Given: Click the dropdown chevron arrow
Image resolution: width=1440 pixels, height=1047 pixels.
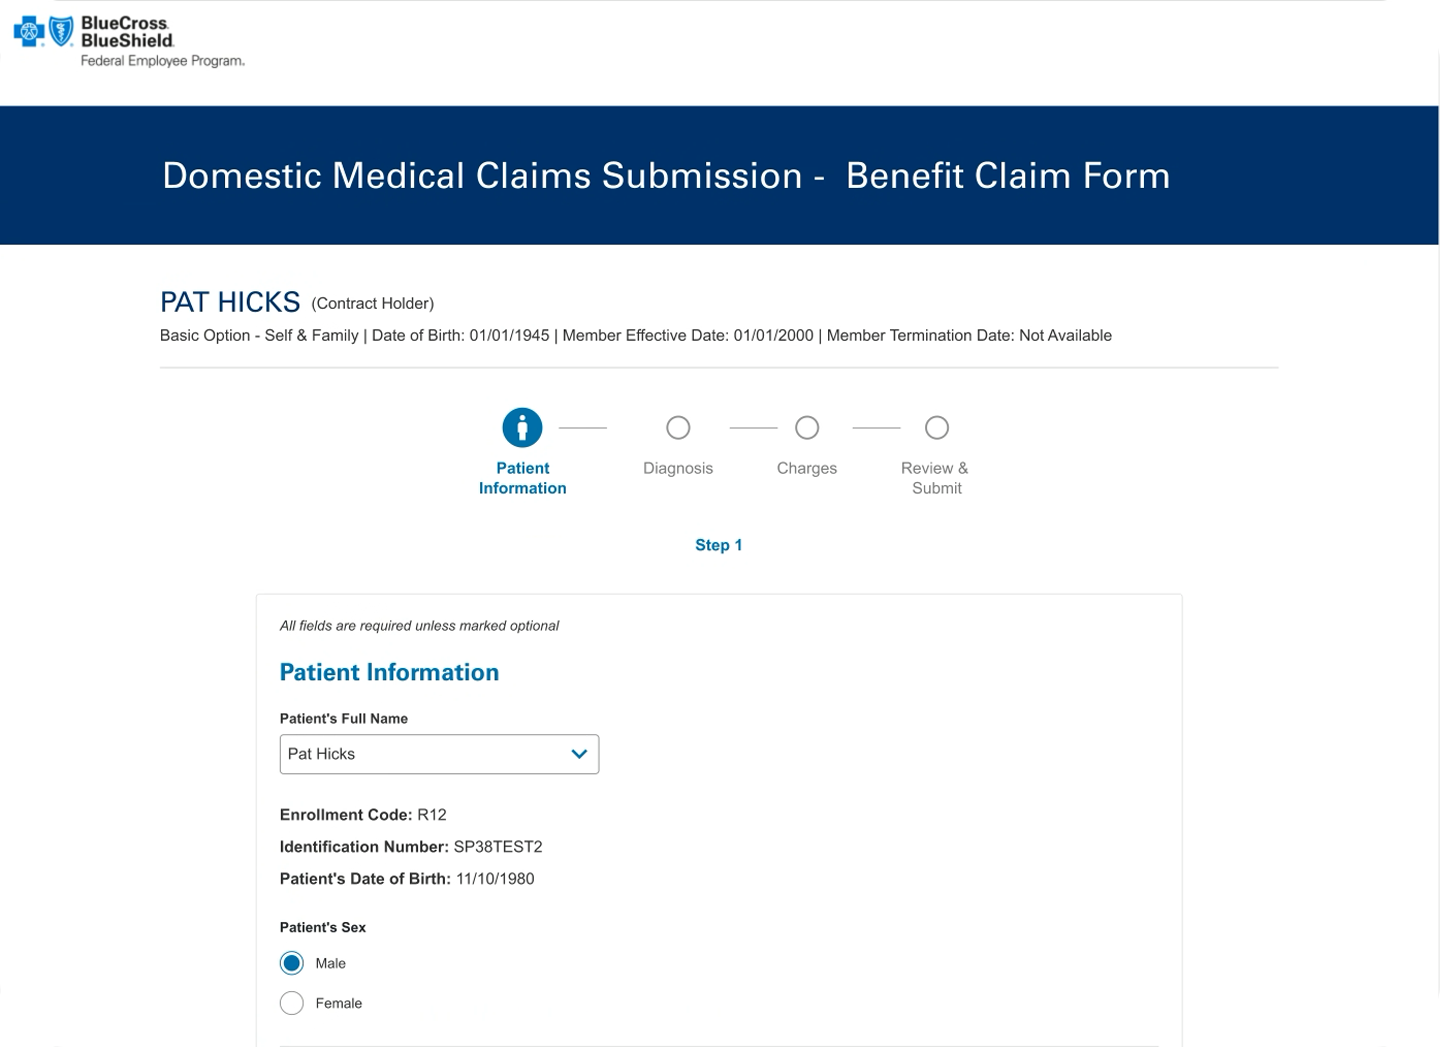Looking at the screenshot, I should pyautogui.click(x=579, y=754).
